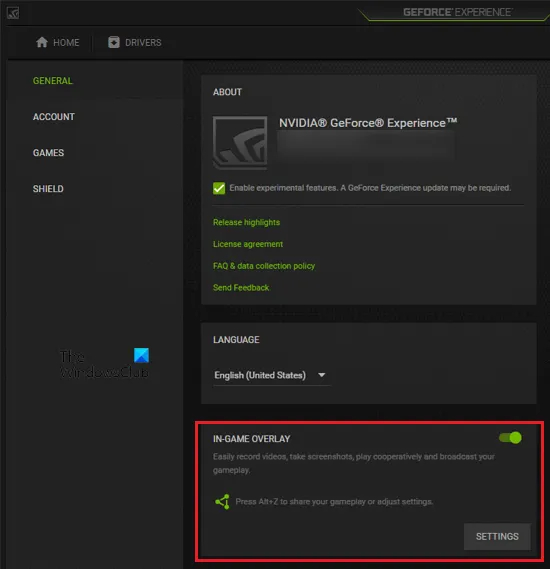Image resolution: width=550 pixels, height=569 pixels.
Task: Click the Drivers download icon
Action: coord(114,42)
